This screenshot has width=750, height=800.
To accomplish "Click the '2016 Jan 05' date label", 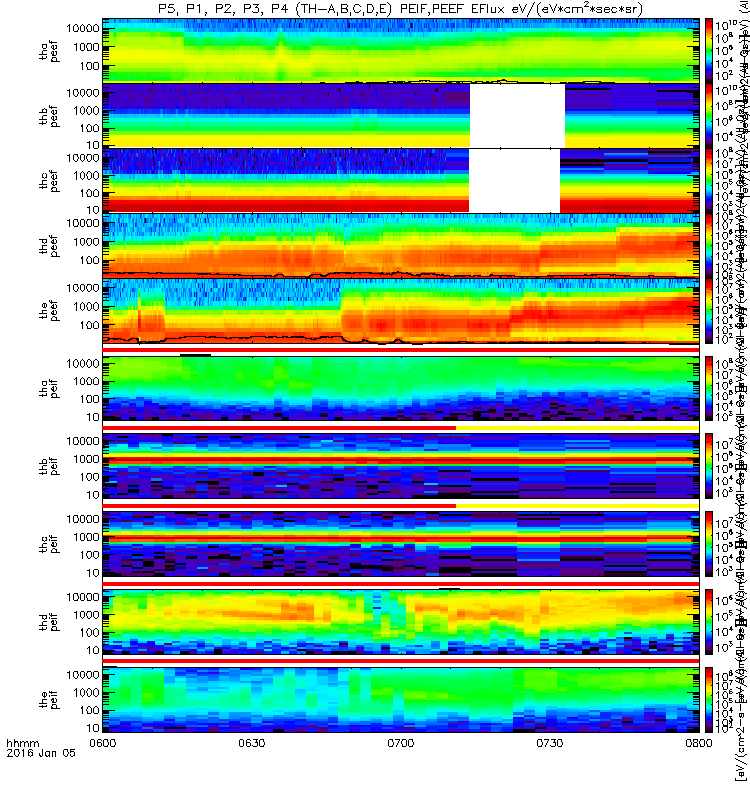I will [x=41, y=753].
